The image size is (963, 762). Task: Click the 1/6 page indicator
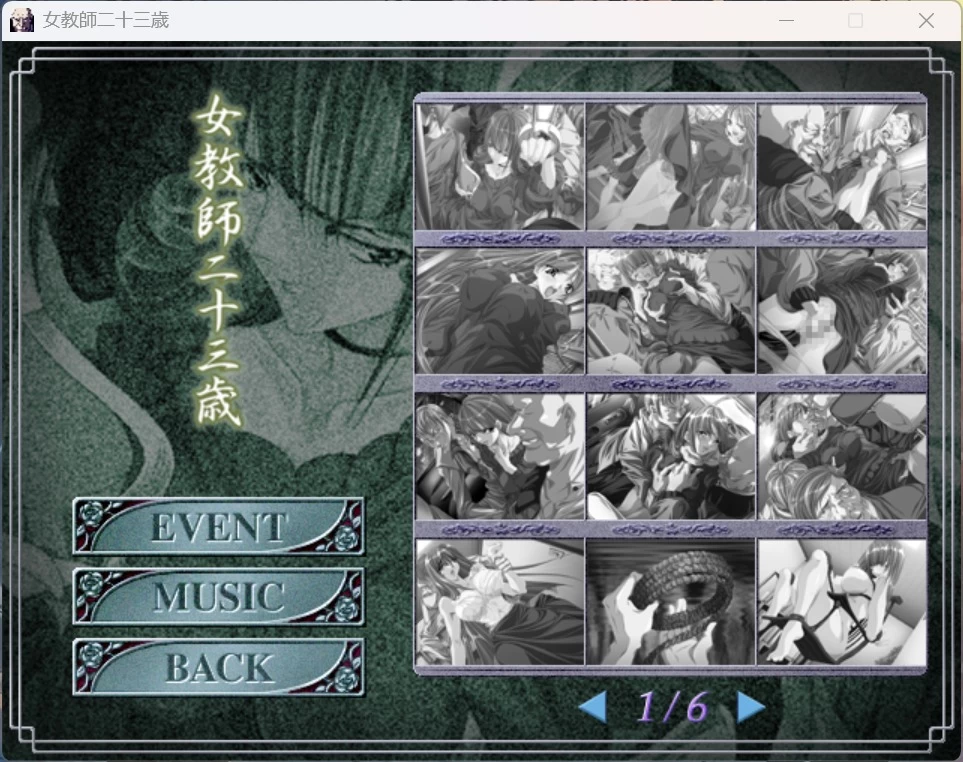coord(672,707)
